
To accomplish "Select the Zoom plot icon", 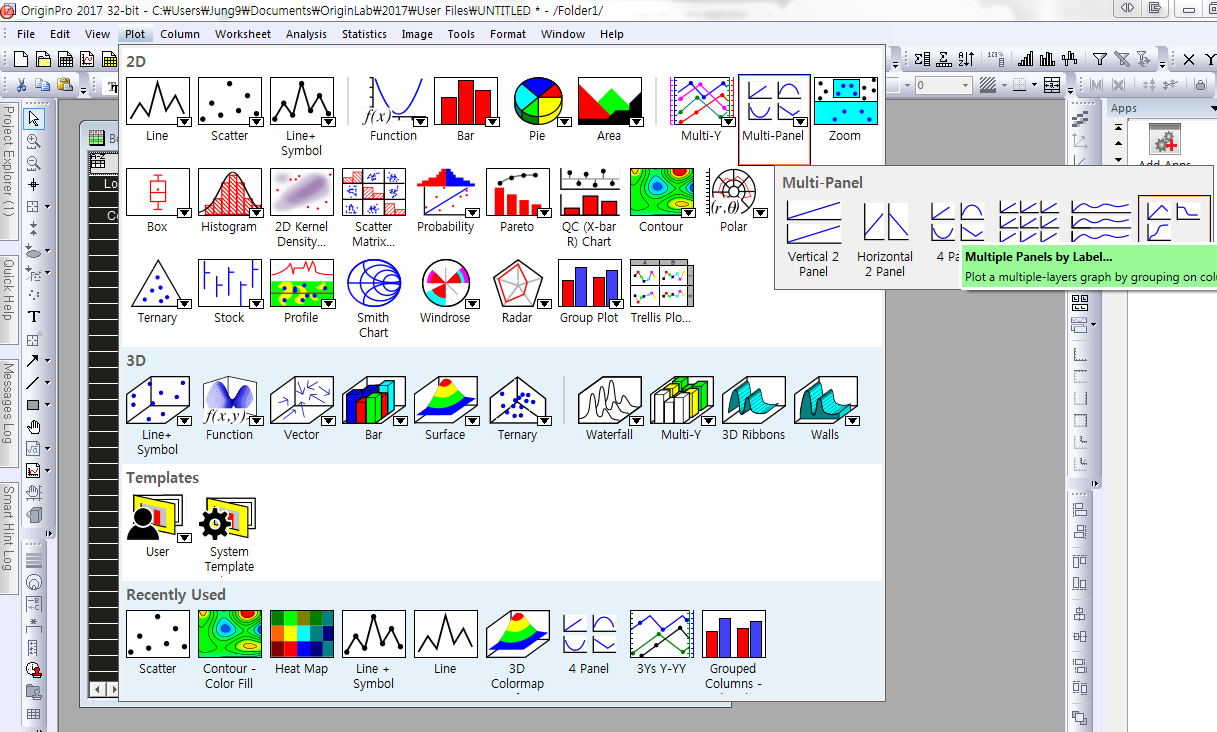I will coord(845,101).
